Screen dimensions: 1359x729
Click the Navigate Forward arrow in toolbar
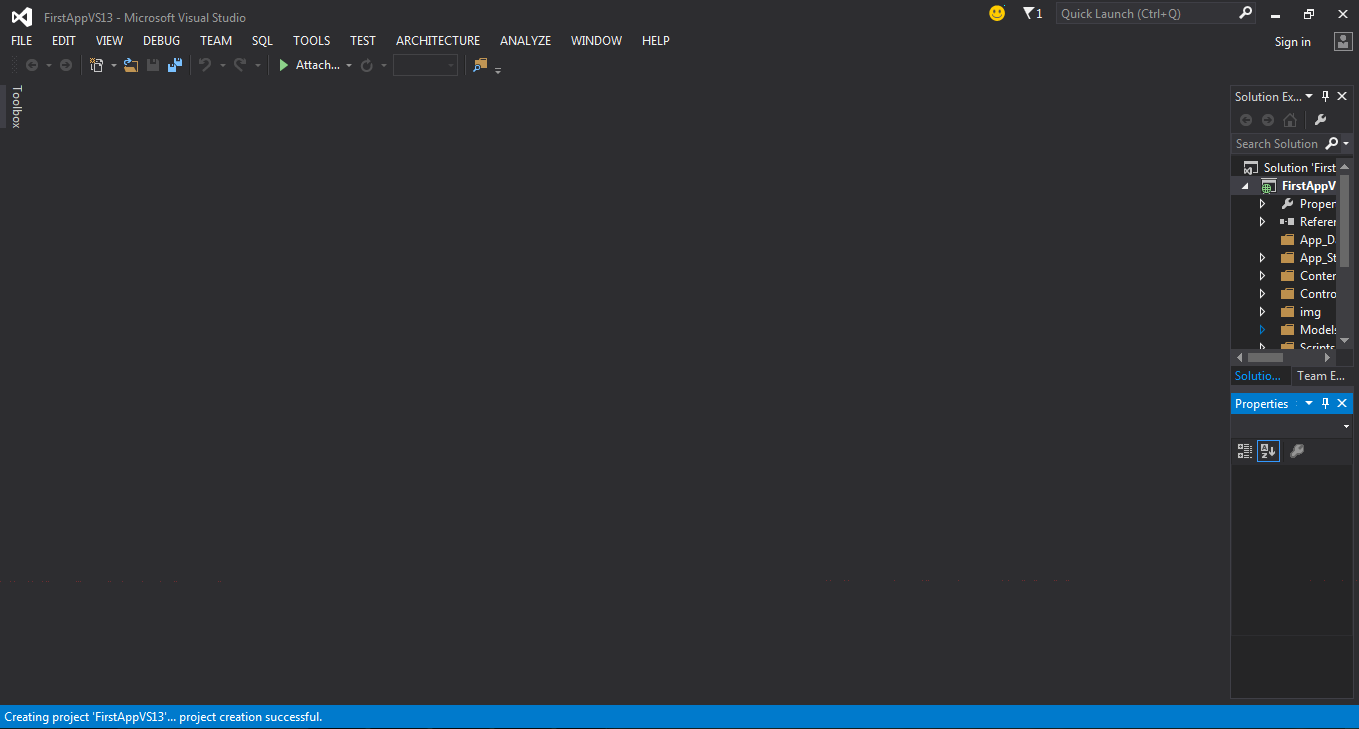(66, 65)
